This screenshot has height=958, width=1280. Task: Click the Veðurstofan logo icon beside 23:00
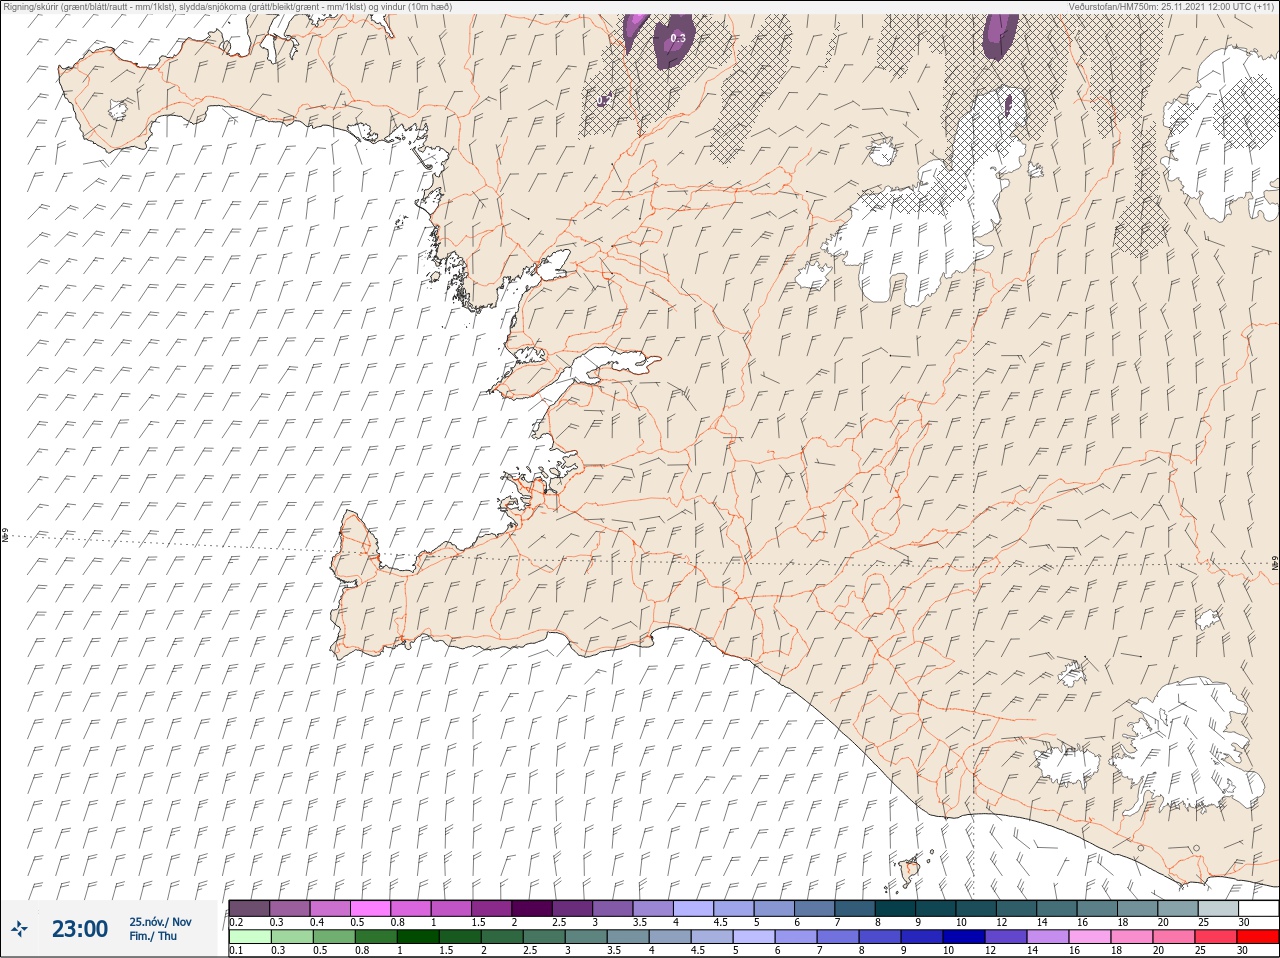coord(20,929)
